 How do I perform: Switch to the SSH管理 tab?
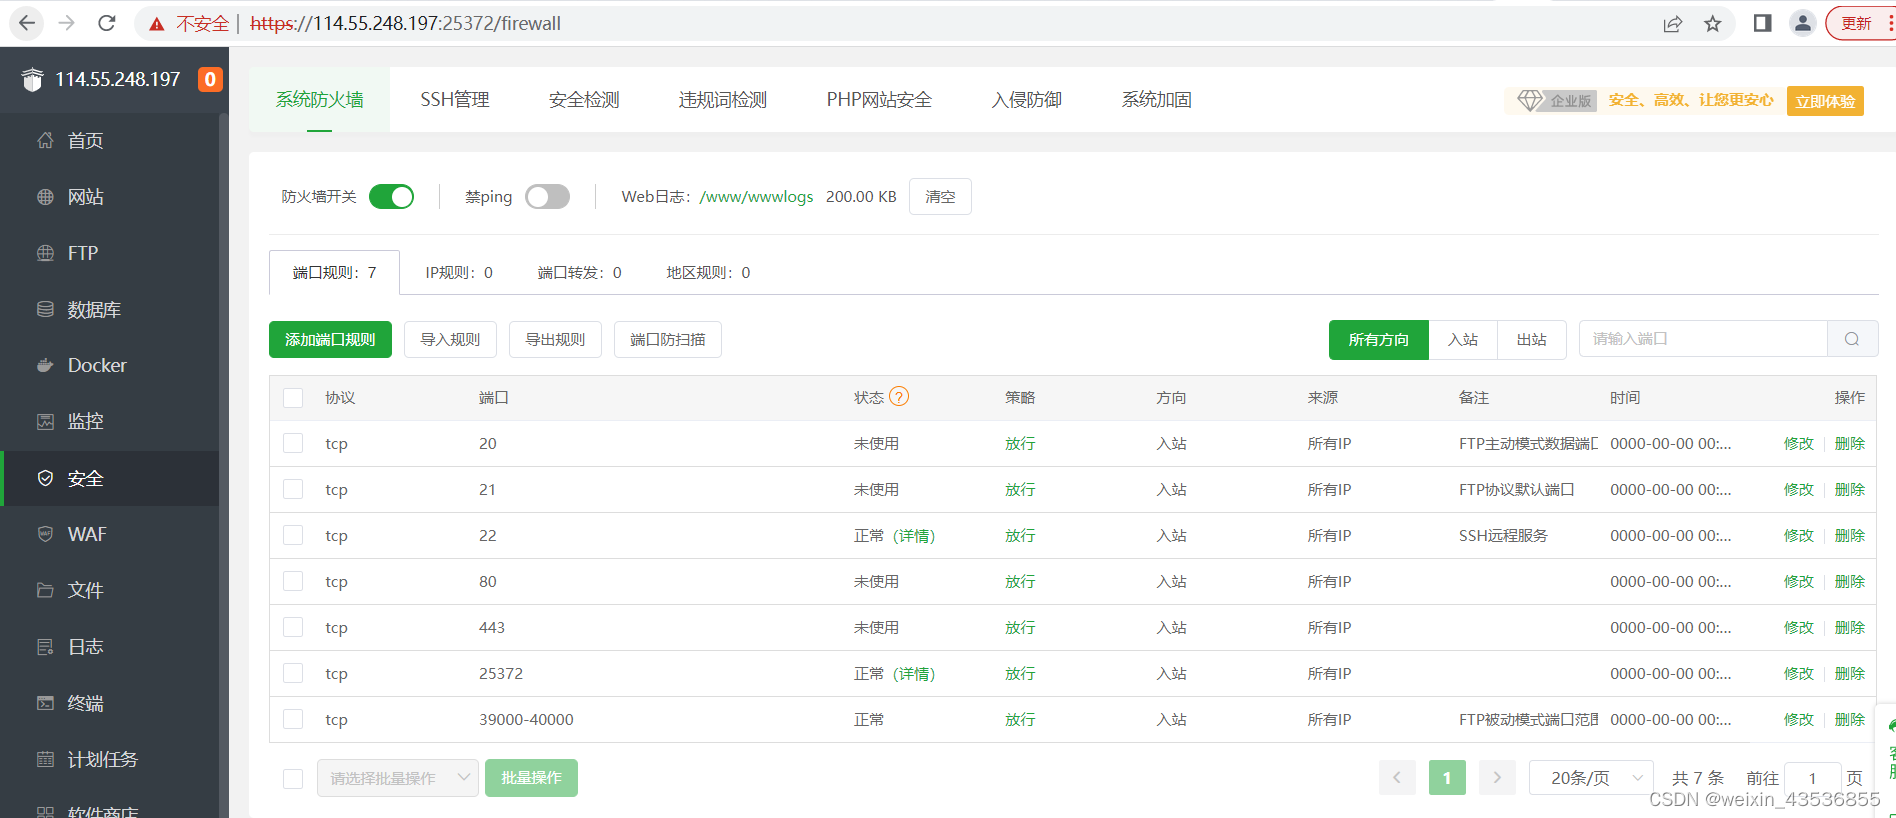455,100
